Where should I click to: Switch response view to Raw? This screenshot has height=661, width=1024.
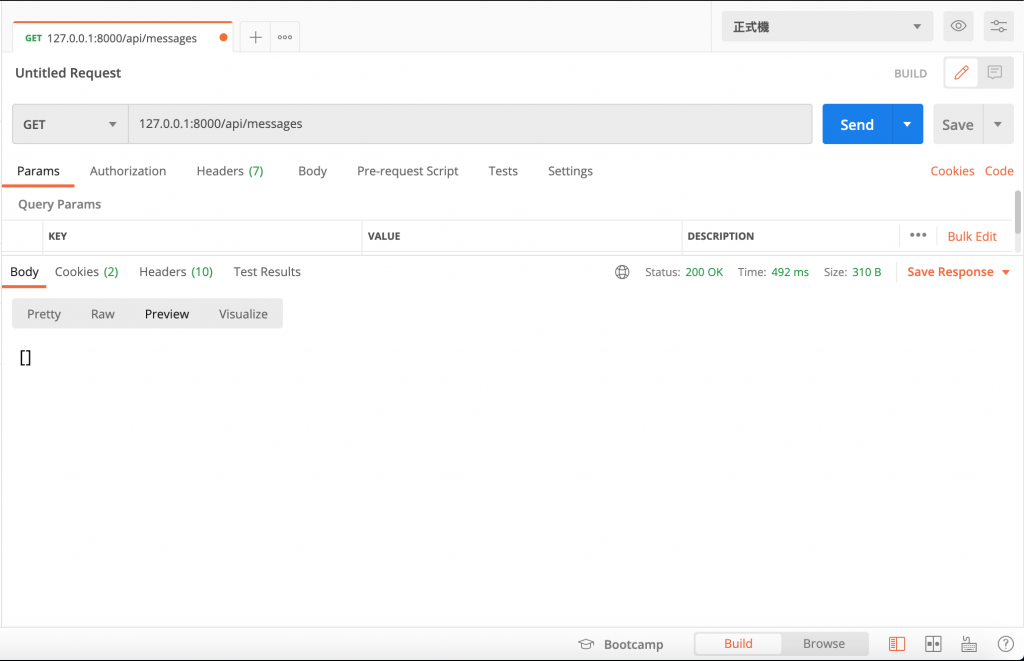tap(103, 314)
